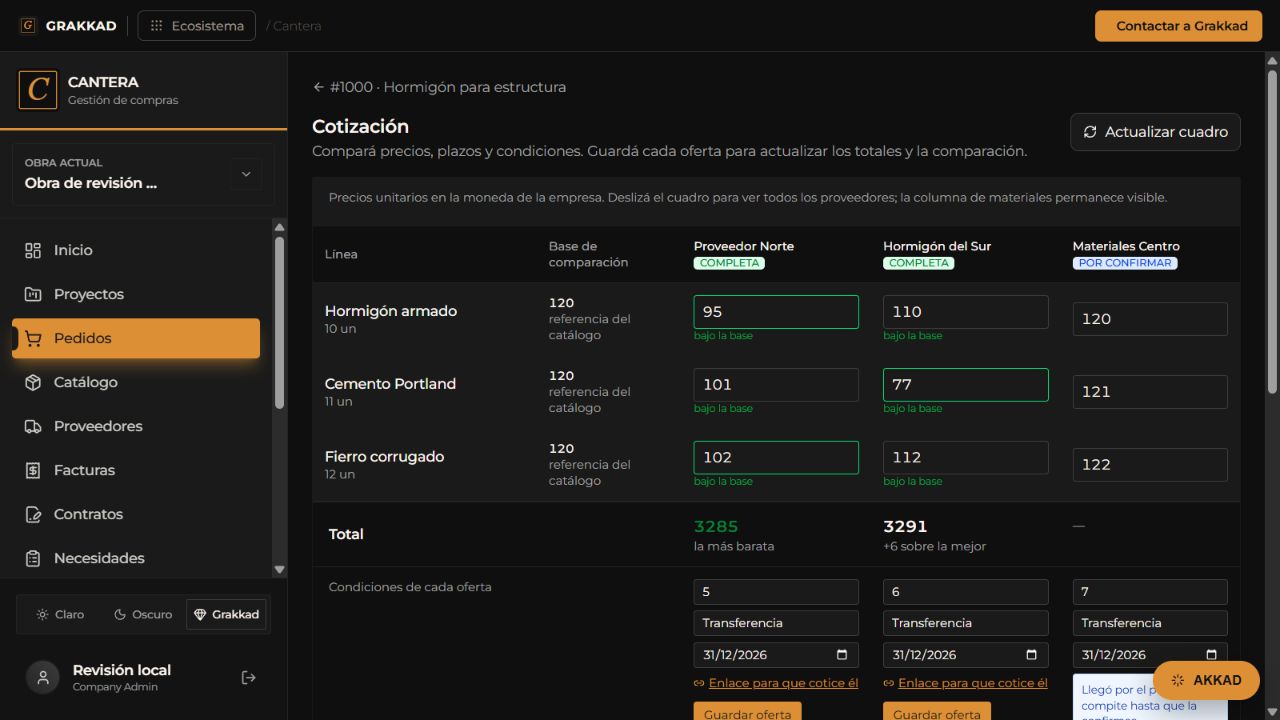Edit Hormigón del Sur Cemento Portland price 77
This screenshot has width=1280, height=720.
click(x=965, y=385)
